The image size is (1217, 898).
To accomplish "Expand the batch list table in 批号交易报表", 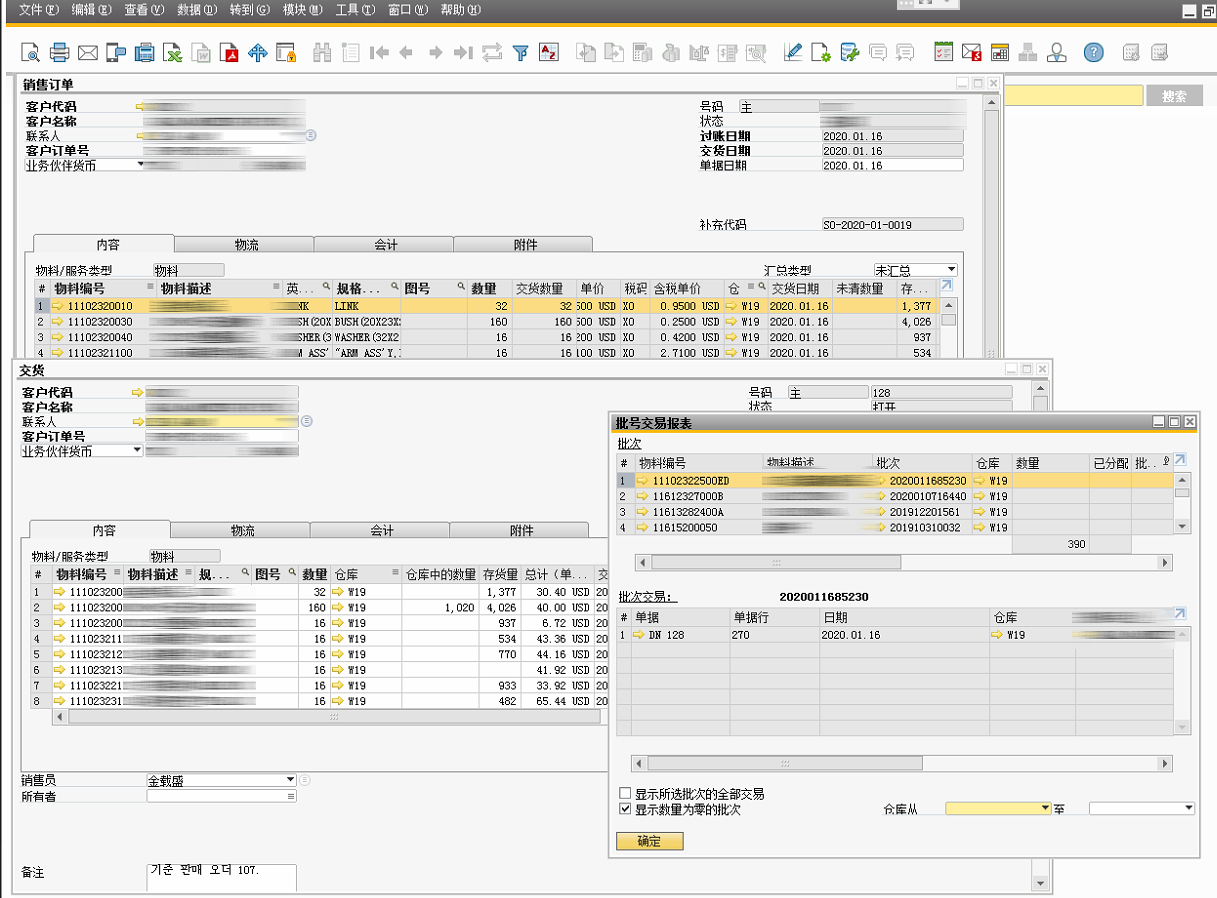I will 1180,460.
